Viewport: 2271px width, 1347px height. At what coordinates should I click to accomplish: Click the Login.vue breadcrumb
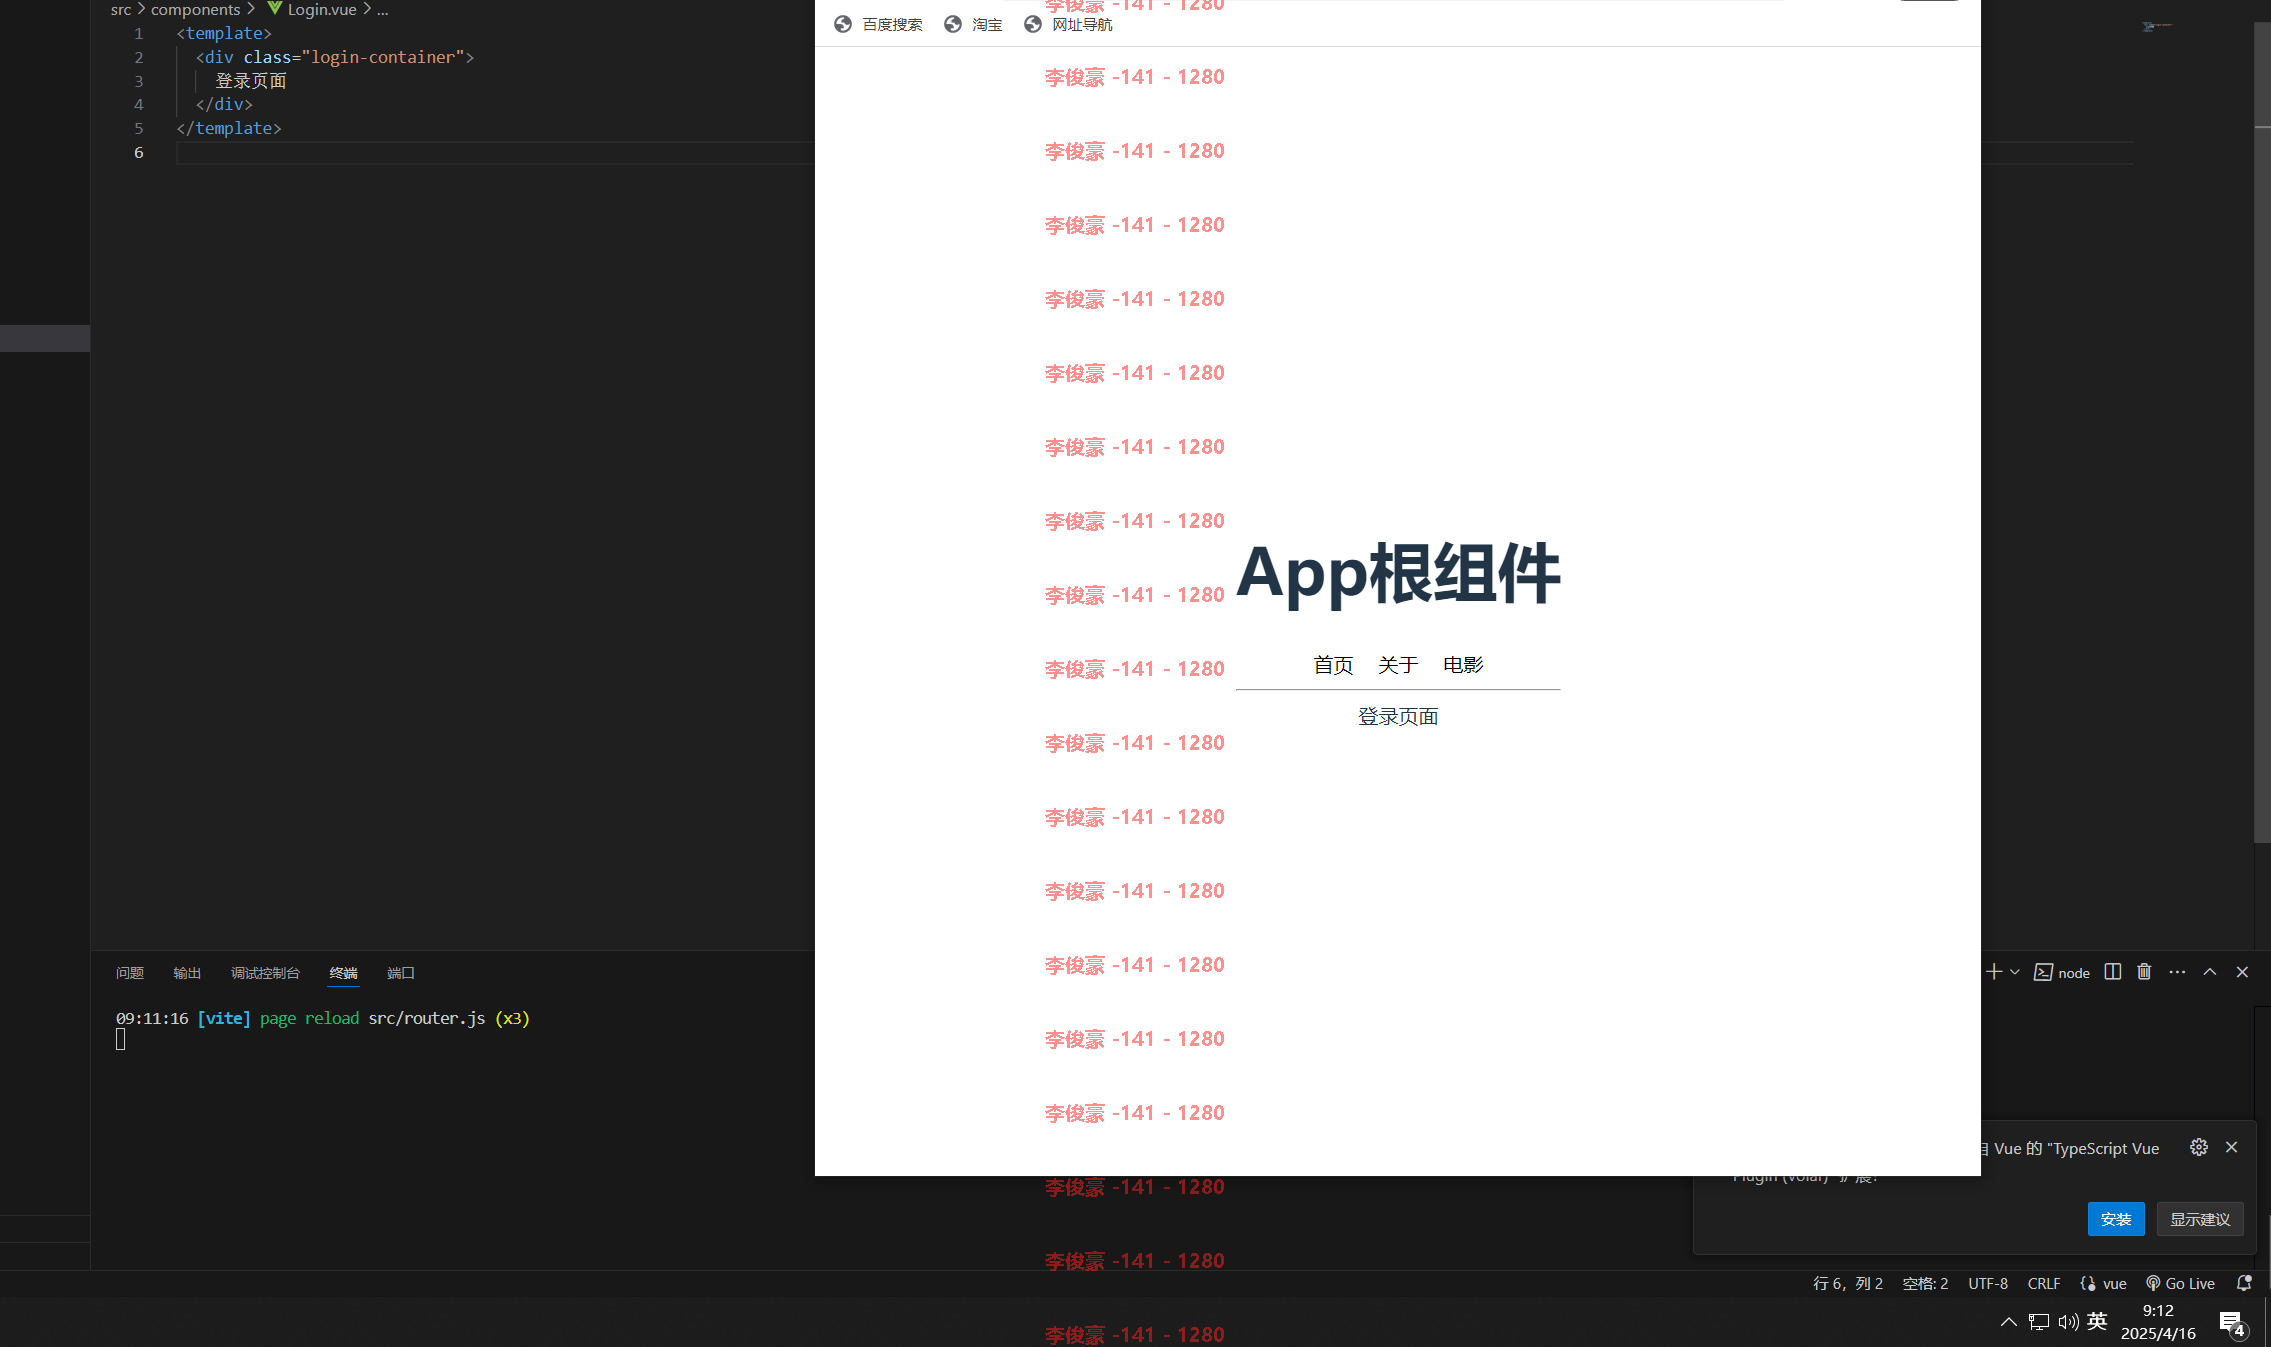tap(311, 9)
